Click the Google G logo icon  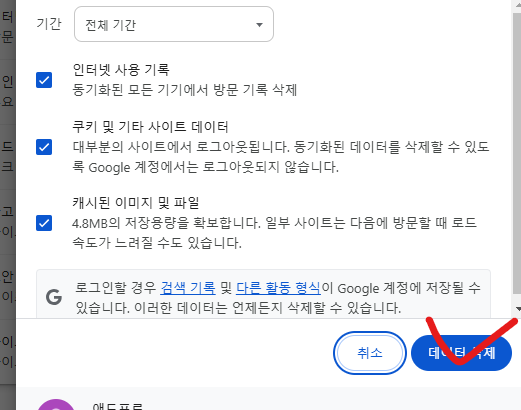pyautogui.click(x=54, y=297)
